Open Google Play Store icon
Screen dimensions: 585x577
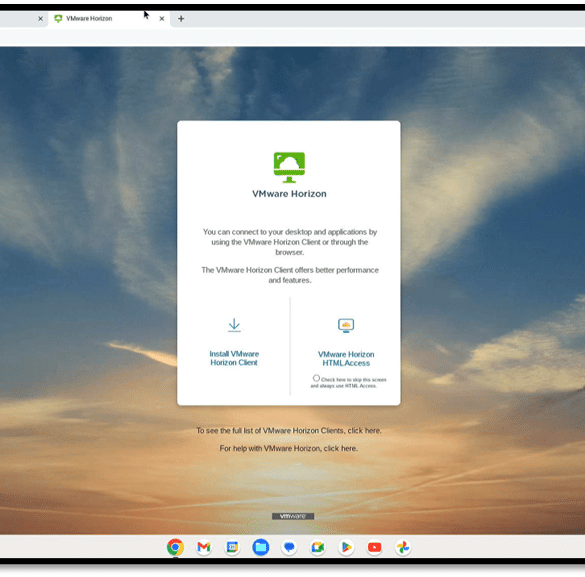346,547
